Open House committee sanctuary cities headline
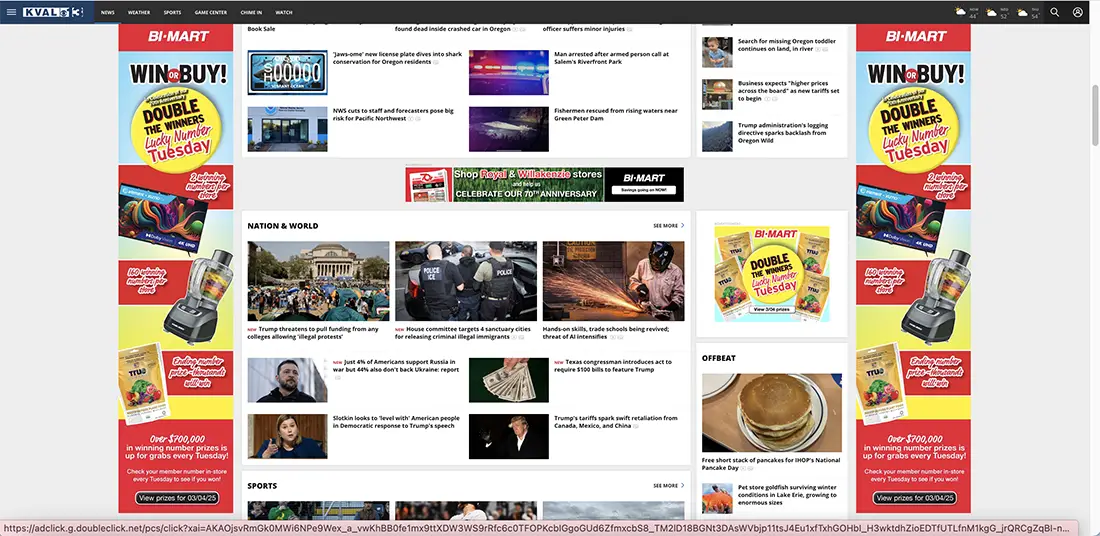 click(x=463, y=333)
